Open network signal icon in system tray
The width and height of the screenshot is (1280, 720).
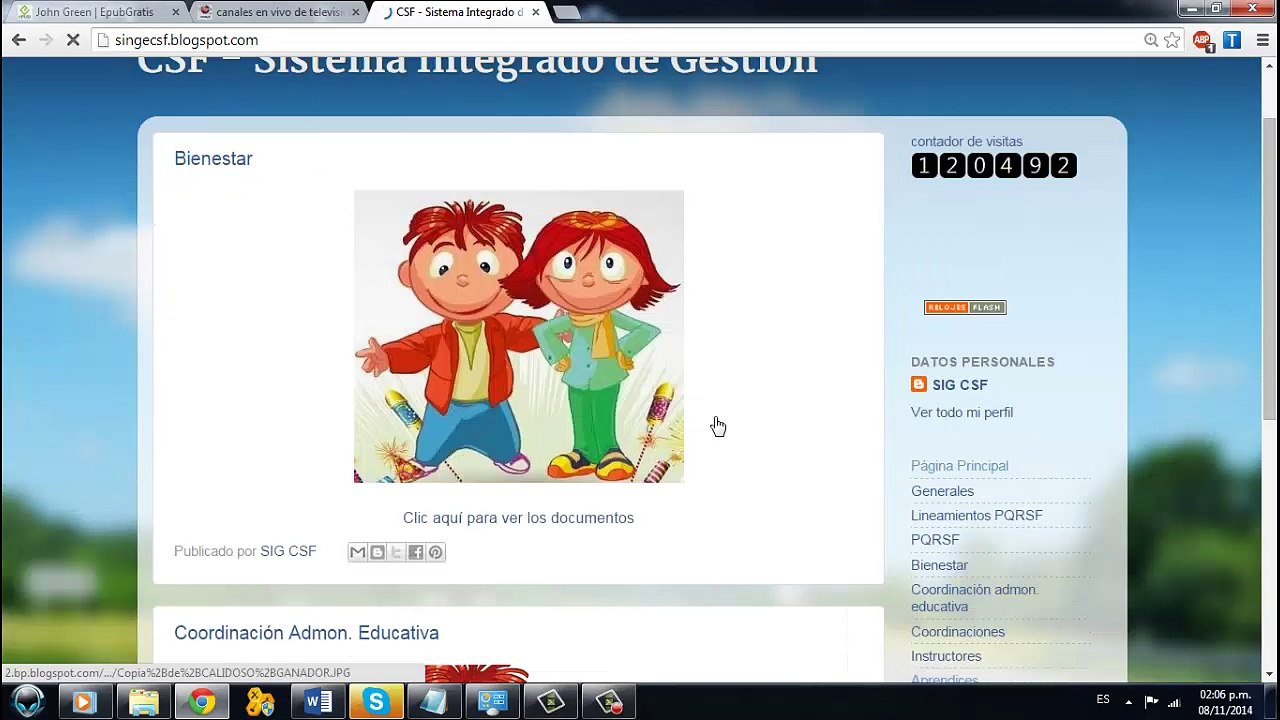click(1175, 701)
